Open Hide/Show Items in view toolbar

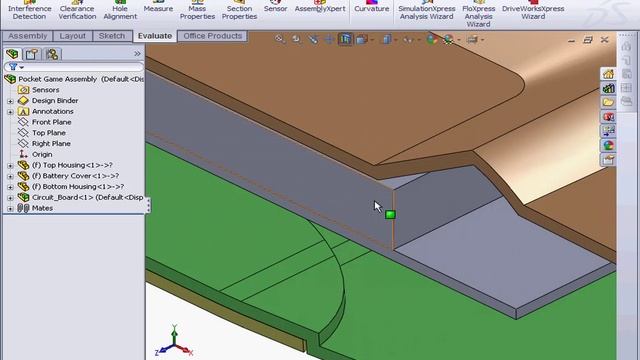click(408, 40)
